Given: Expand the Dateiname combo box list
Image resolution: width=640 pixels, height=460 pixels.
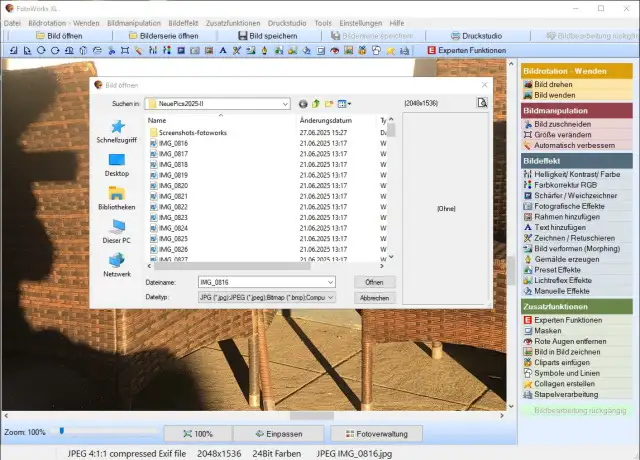Looking at the screenshot, I should (330, 283).
